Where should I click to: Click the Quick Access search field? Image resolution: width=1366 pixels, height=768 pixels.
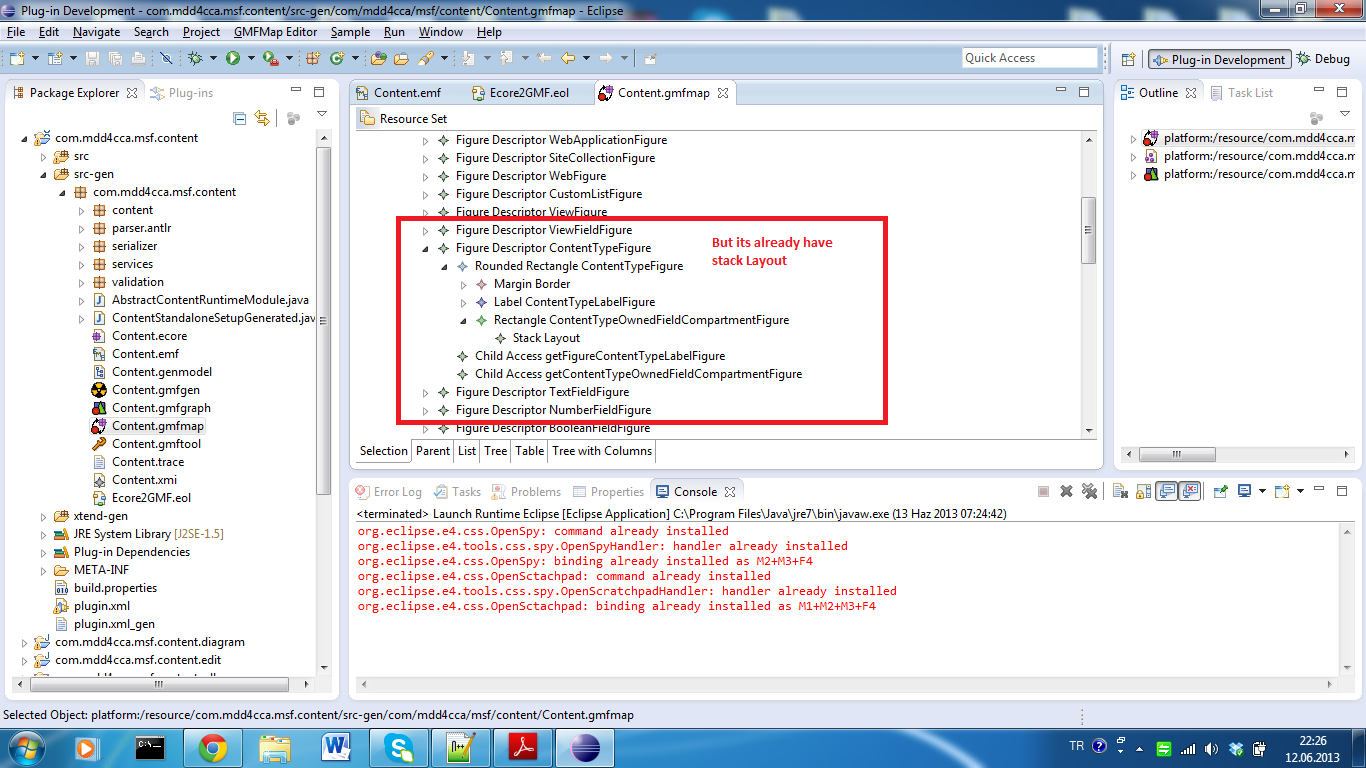click(x=1030, y=58)
